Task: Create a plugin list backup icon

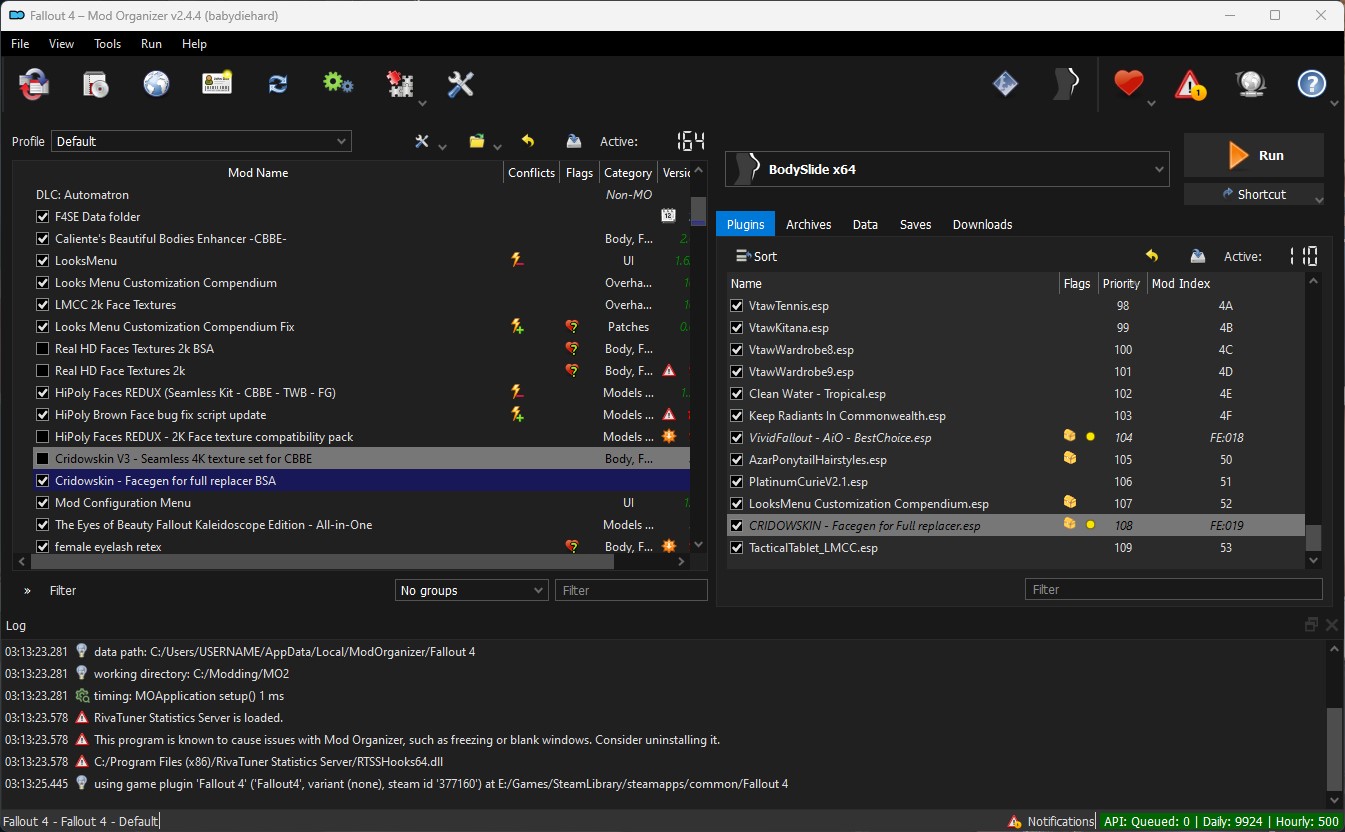Action: coord(1198,257)
